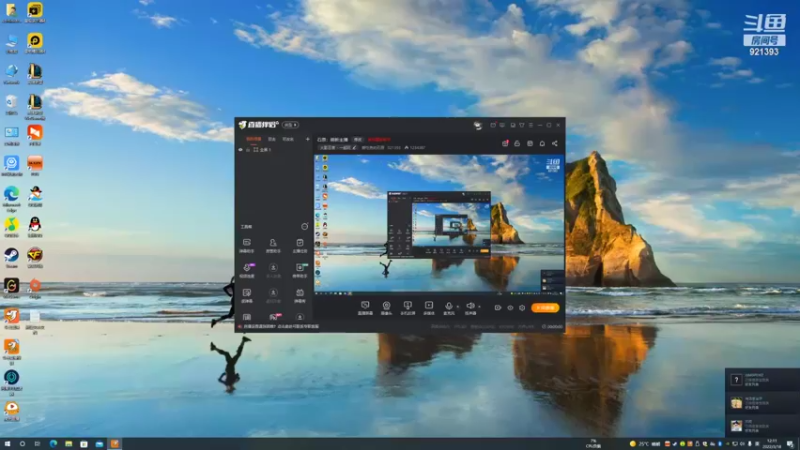Viewport: 800px width, 450px height.
Task: Open the taskbar search circle
Action: 22,444
